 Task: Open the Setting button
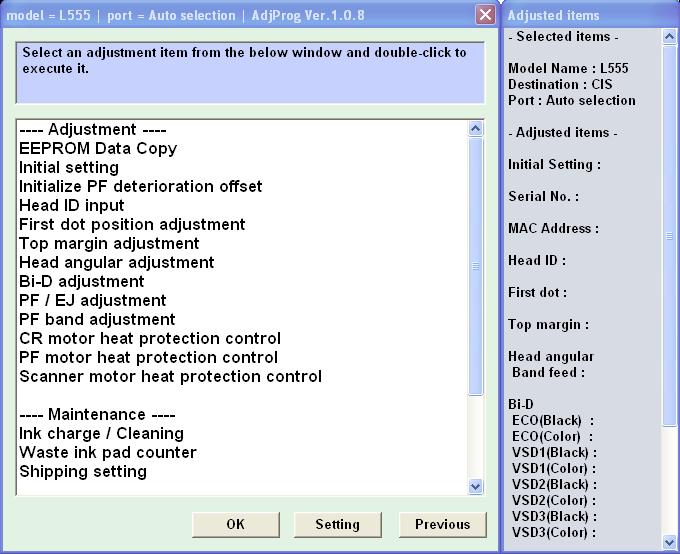click(337, 524)
